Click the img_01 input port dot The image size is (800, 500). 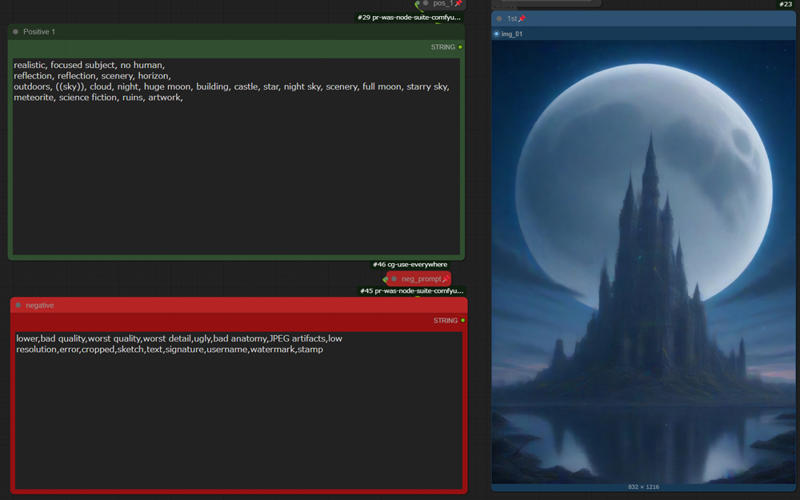[497, 34]
